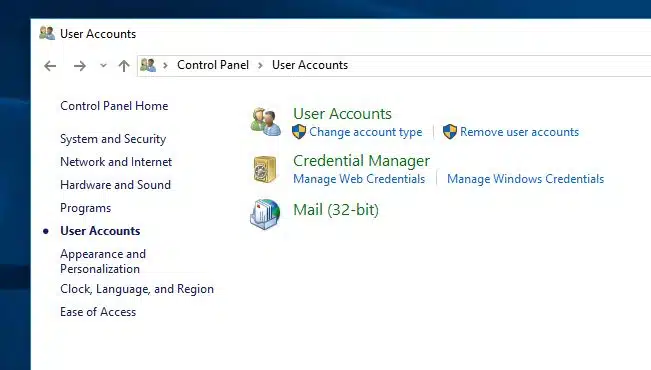Open the Ease of Access category
This screenshot has width=651, height=370.
(x=98, y=312)
